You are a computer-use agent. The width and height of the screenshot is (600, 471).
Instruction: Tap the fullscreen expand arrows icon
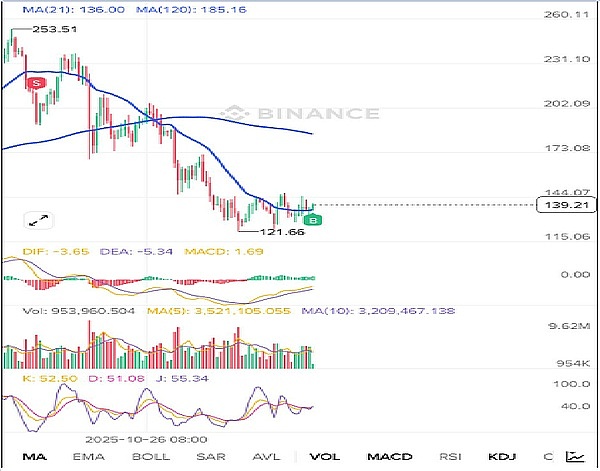pyautogui.click(x=39, y=219)
